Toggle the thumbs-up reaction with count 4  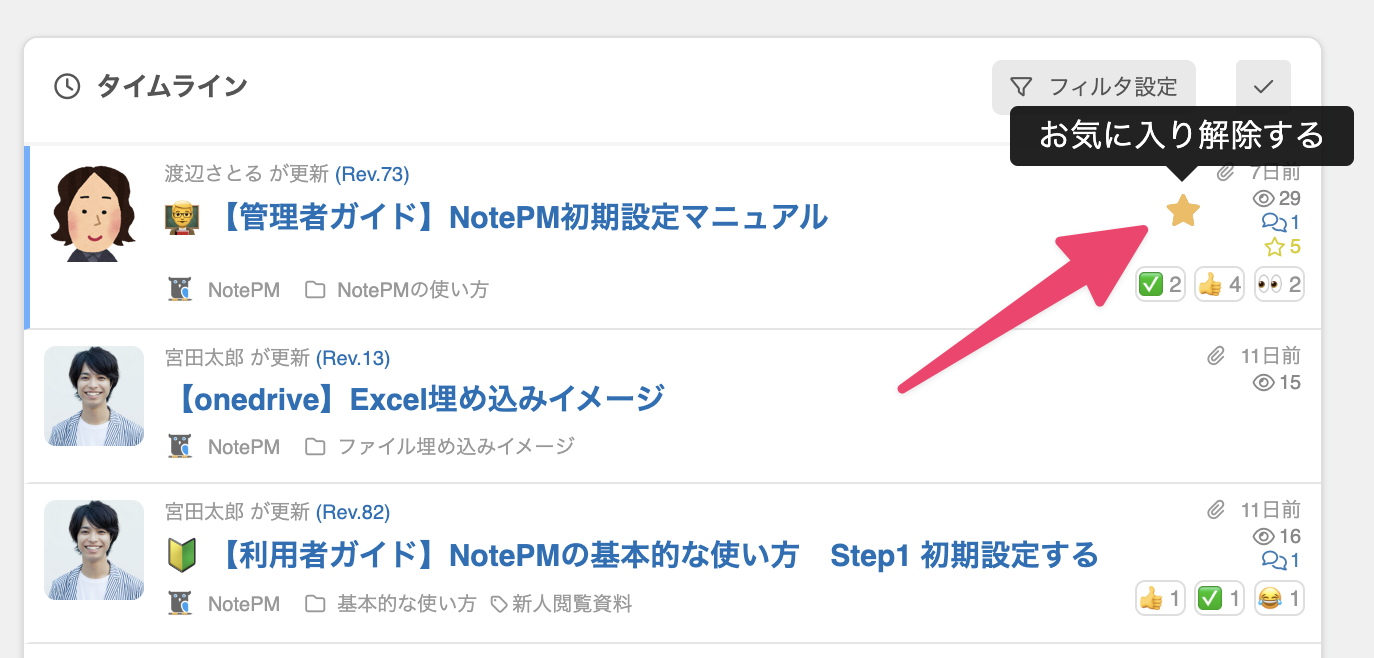click(1219, 285)
